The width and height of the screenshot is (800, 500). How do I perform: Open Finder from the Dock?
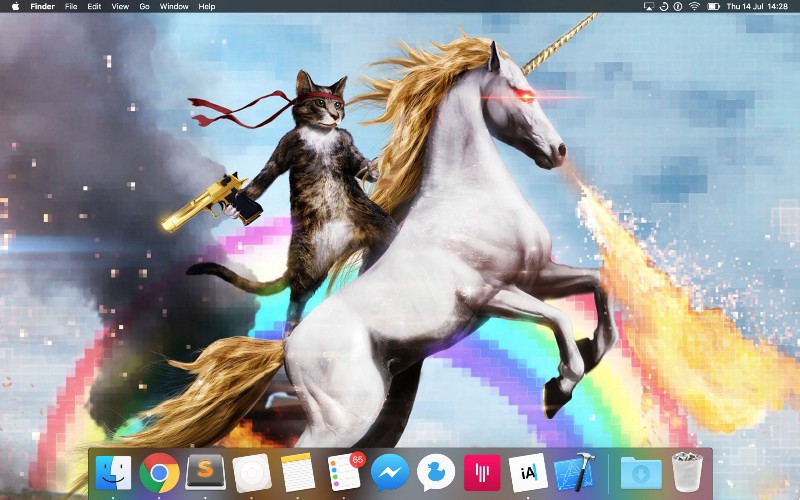(113, 473)
